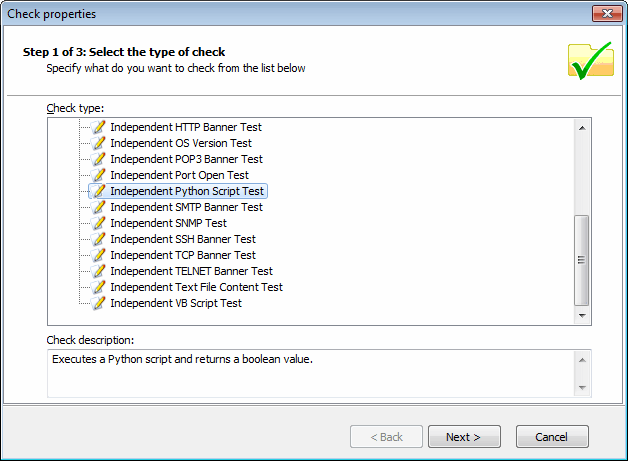Click pencil icon beside Independent HTTP Banner Test
Screen dimensions: 628x461
[x=99, y=127]
